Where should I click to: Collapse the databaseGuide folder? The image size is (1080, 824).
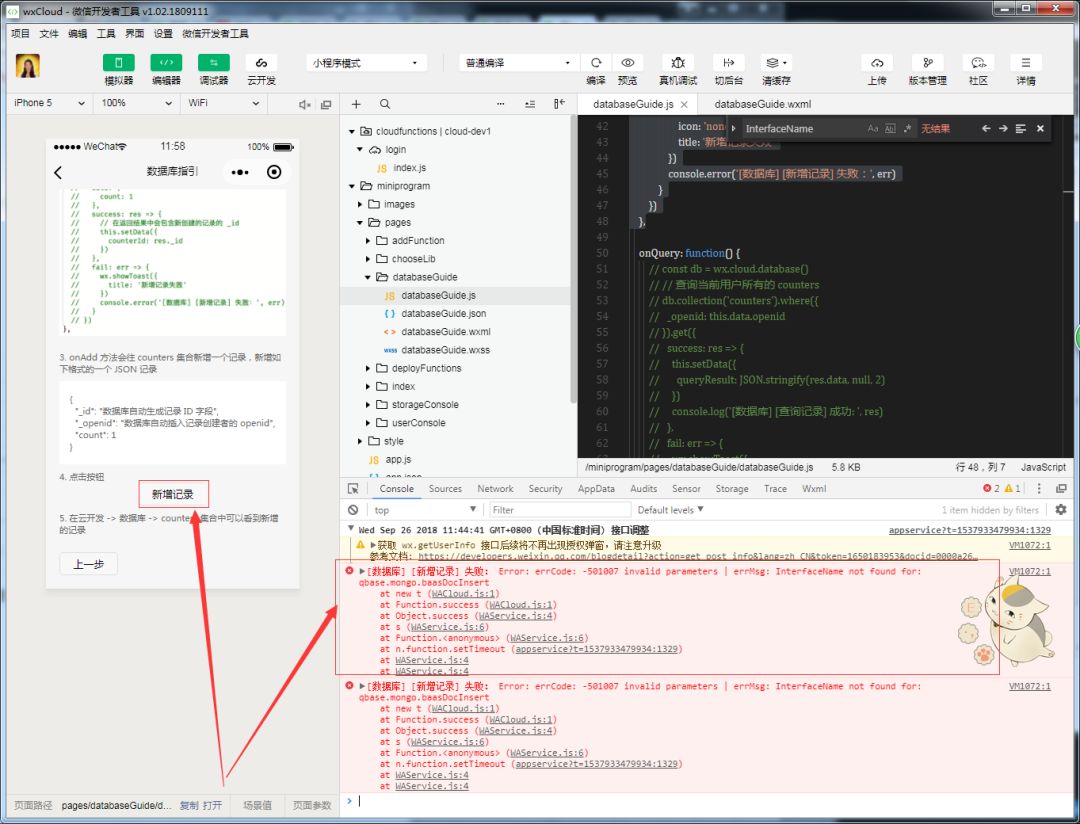click(368, 277)
